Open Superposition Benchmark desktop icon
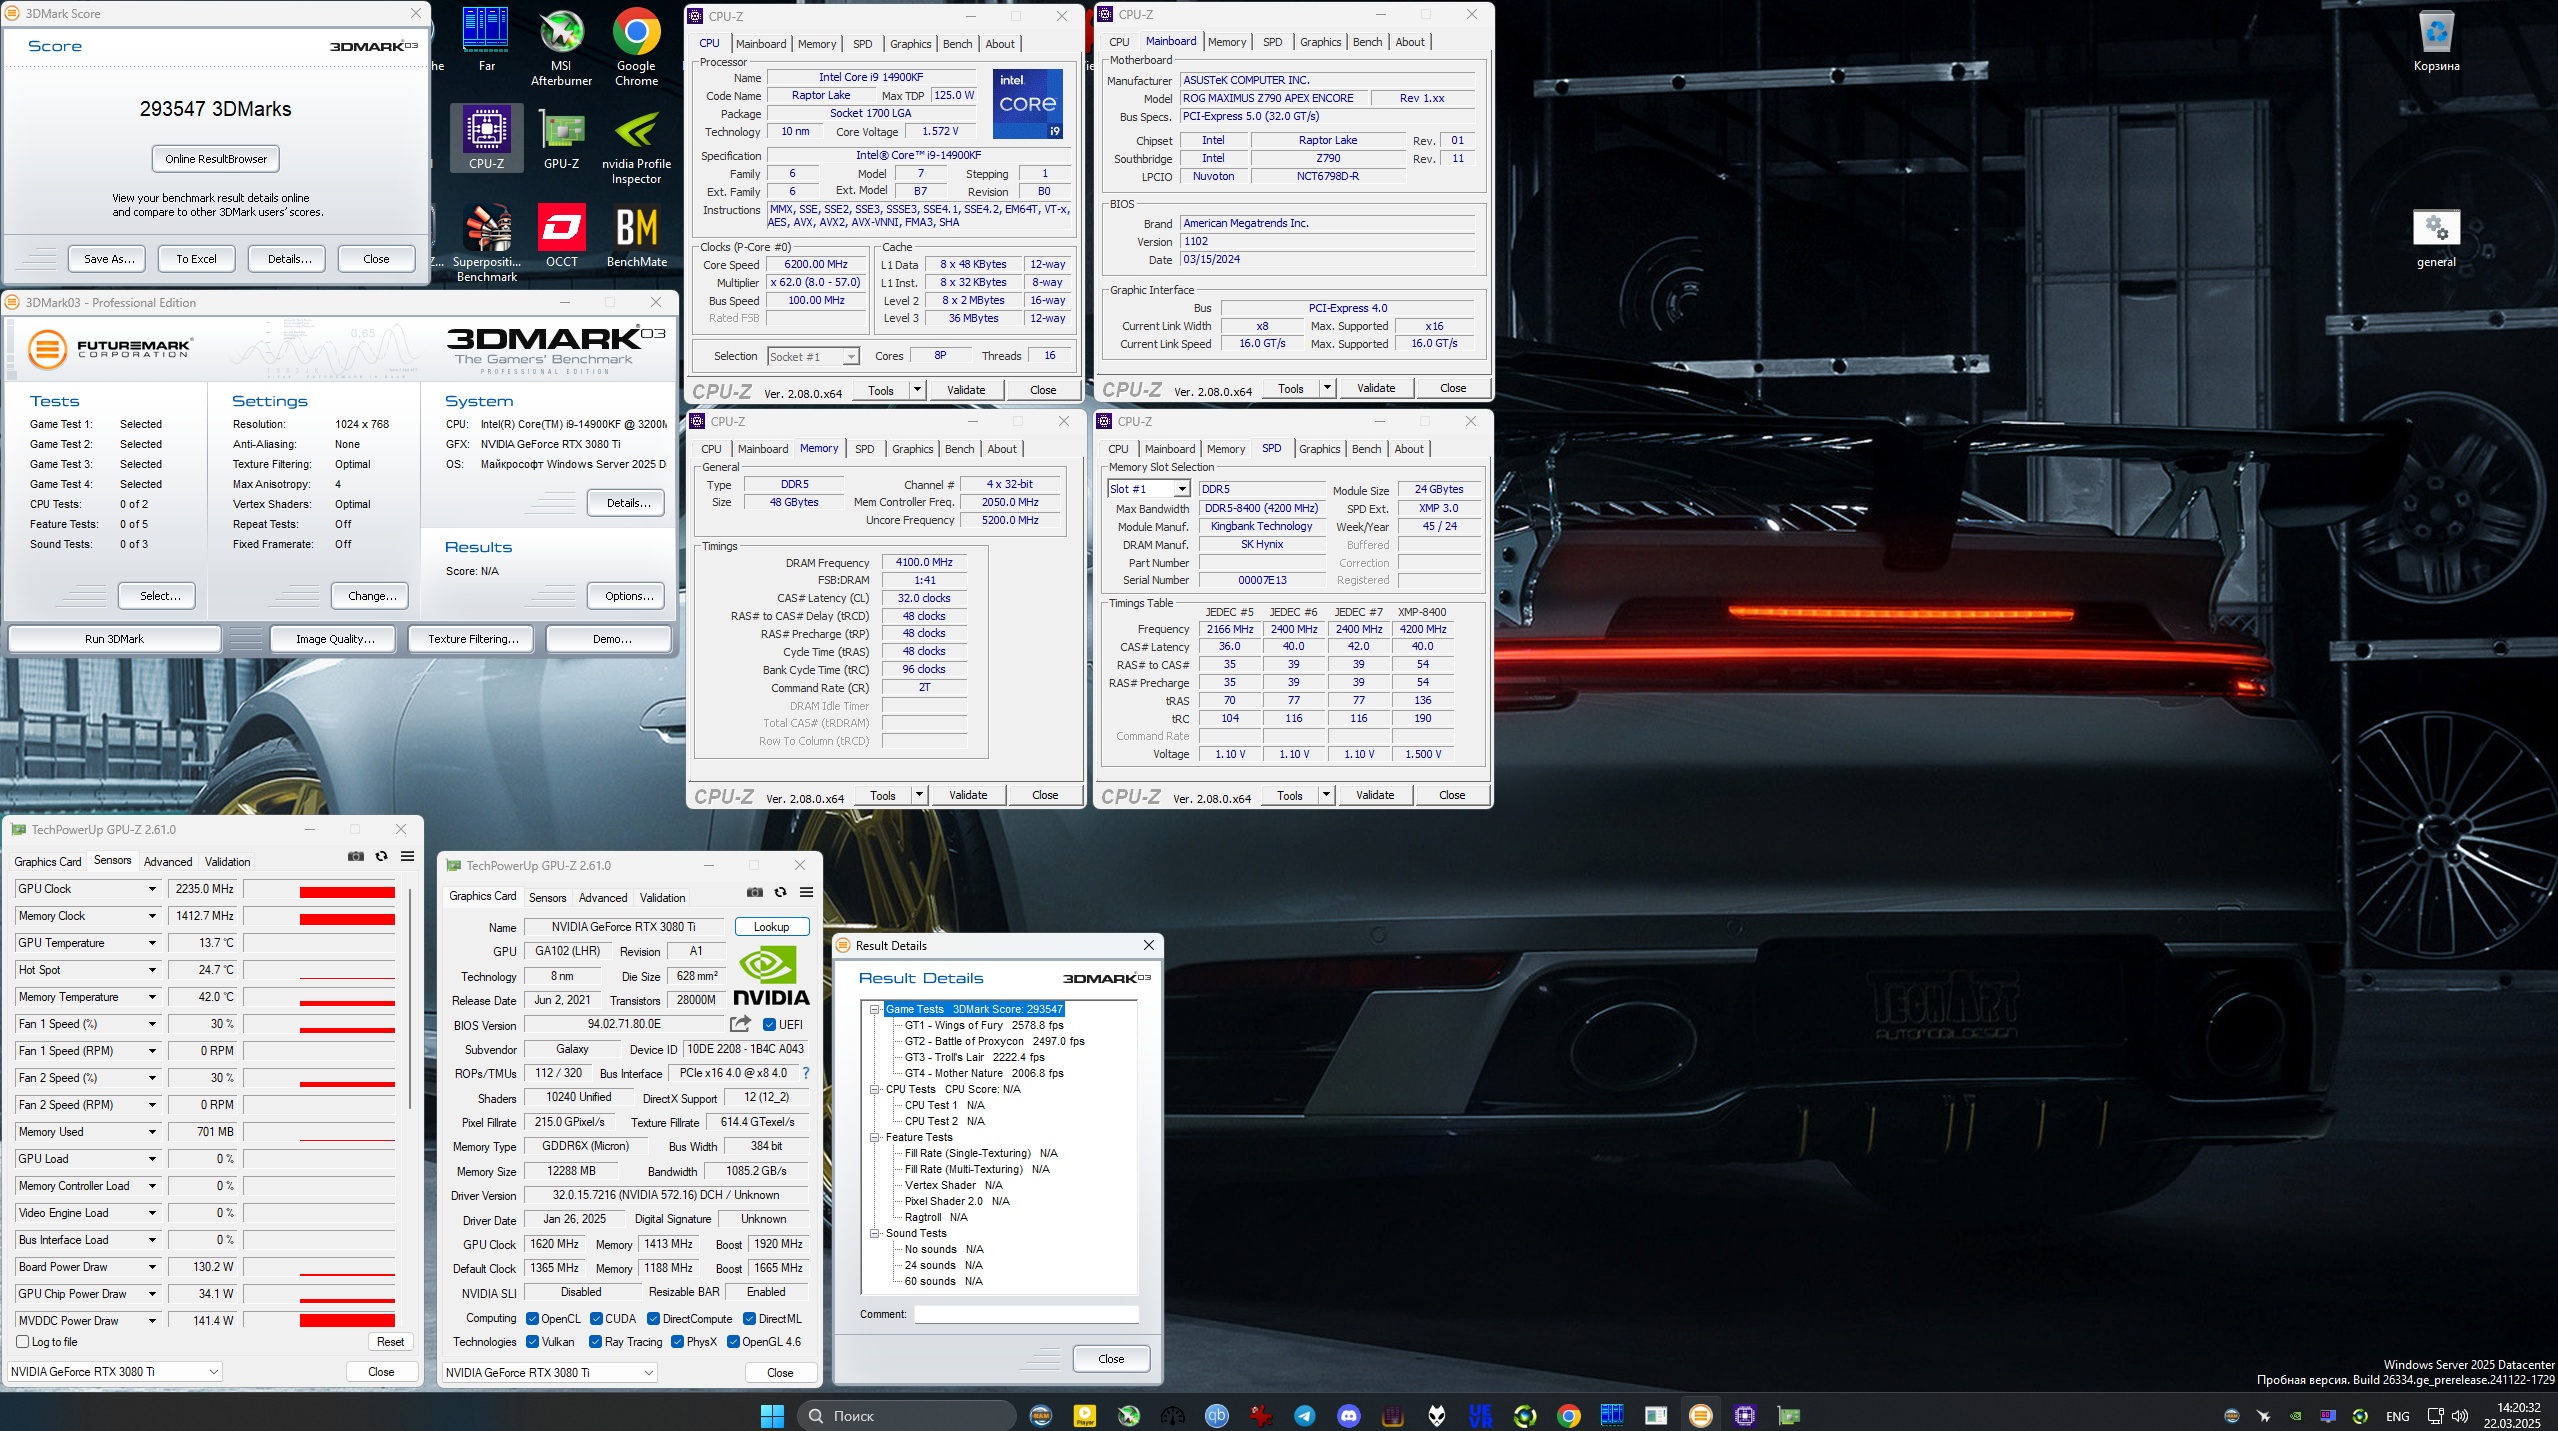 [x=486, y=243]
